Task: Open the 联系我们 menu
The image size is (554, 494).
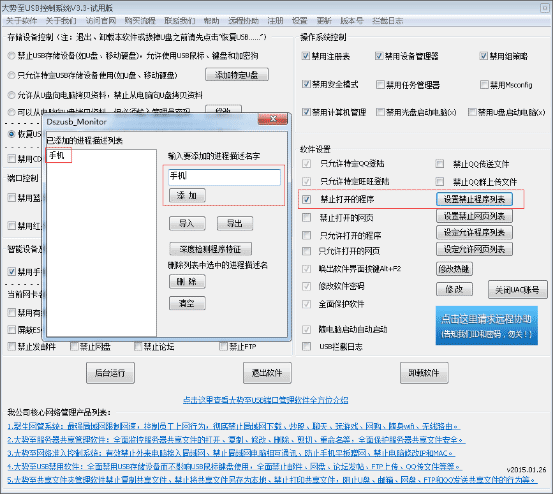Action: 180,21
